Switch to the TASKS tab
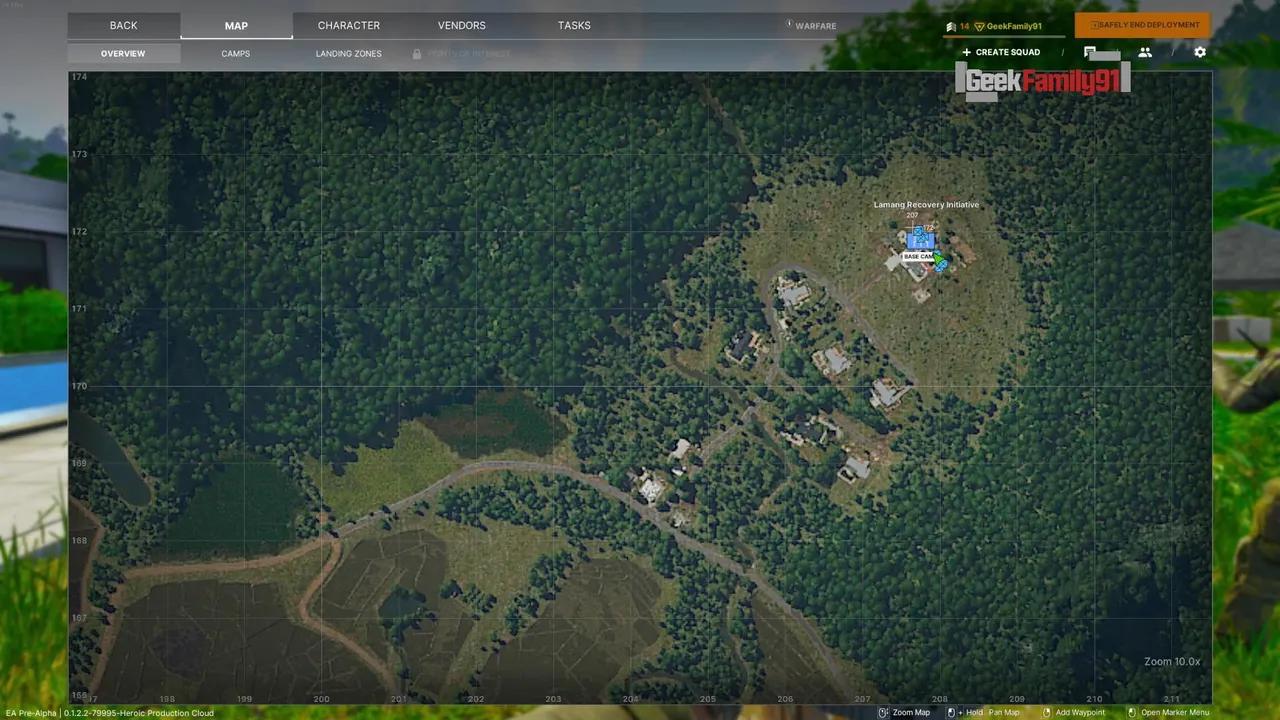This screenshot has height=720, width=1280. tap(574, 25)
